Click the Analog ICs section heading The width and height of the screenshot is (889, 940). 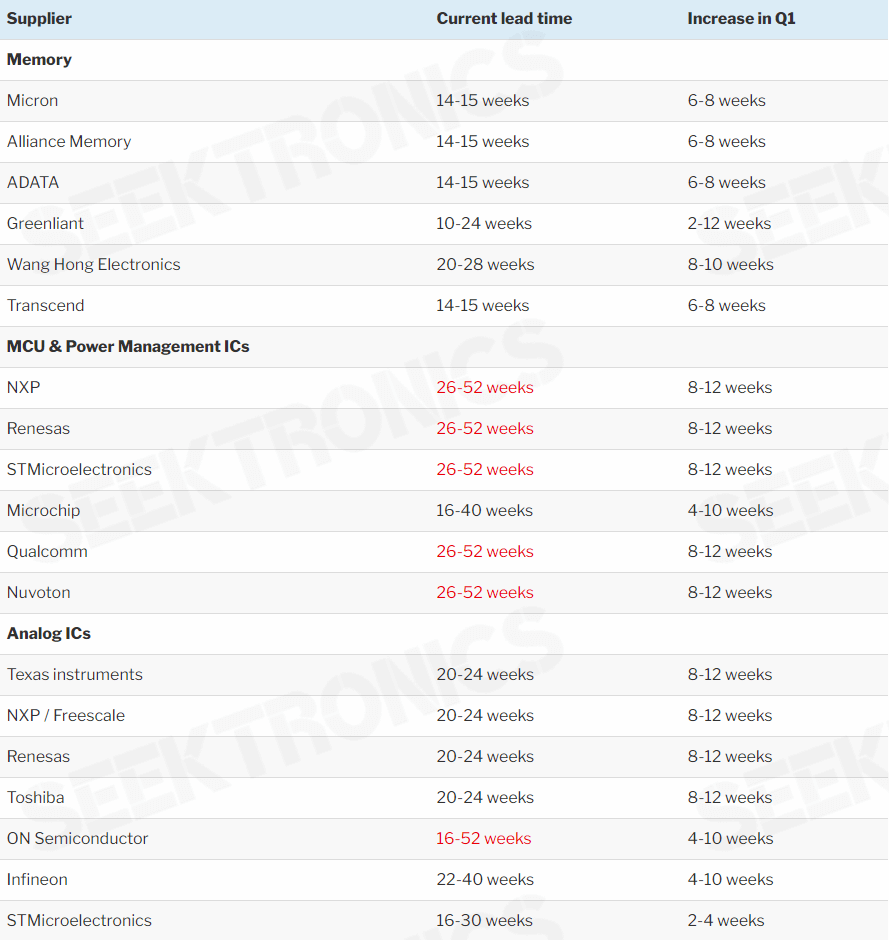point(49,634)
